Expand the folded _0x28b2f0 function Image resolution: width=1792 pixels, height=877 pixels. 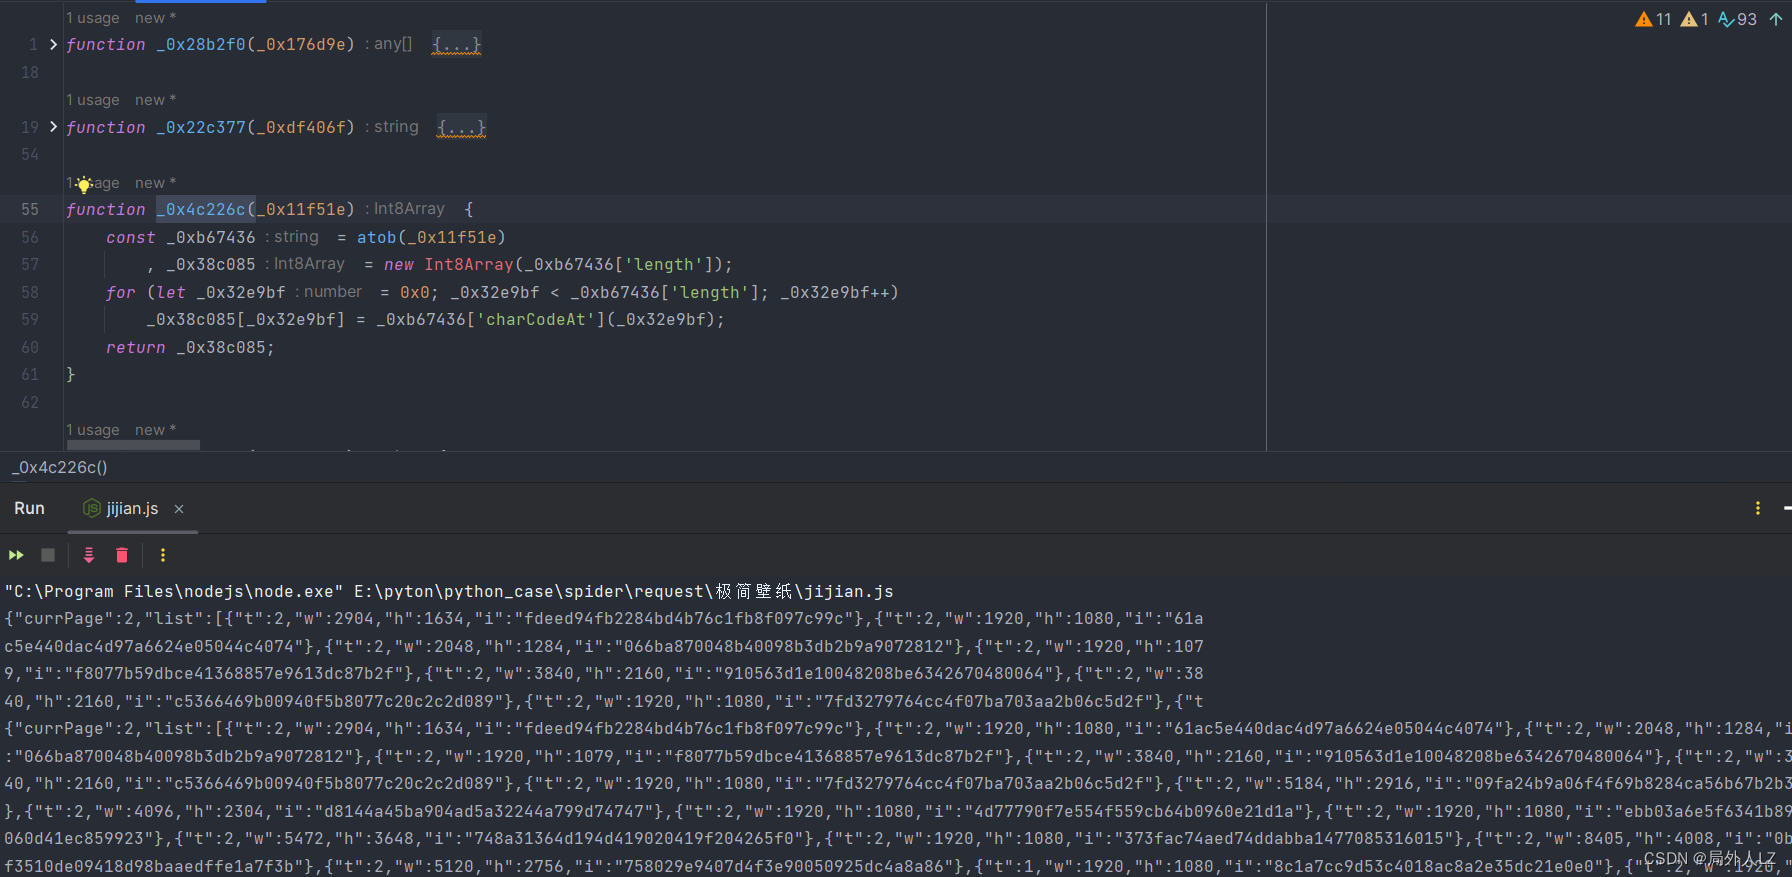tap(53, 44)
